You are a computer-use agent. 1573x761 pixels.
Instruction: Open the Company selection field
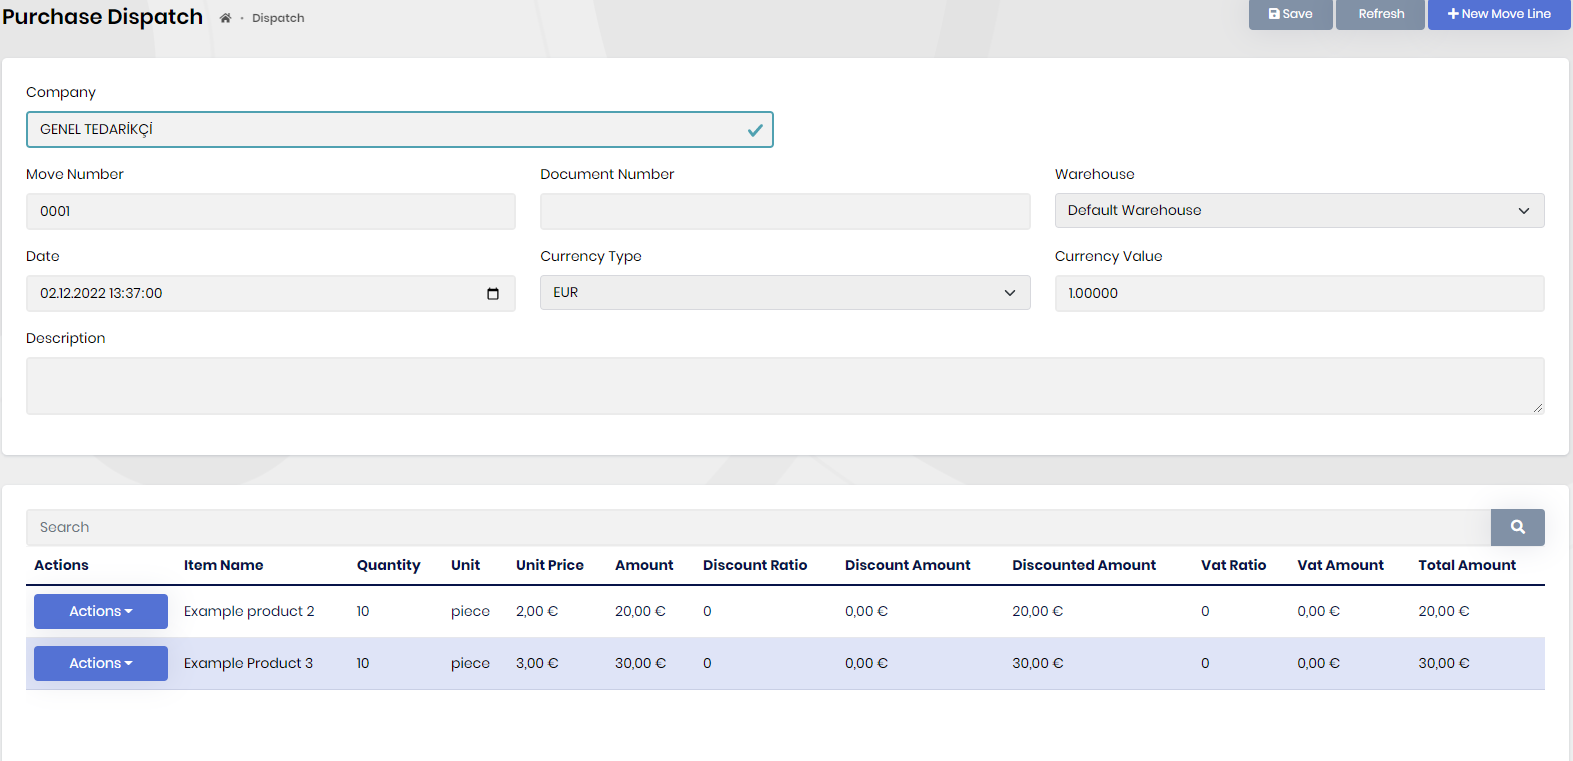click(399, 129)
